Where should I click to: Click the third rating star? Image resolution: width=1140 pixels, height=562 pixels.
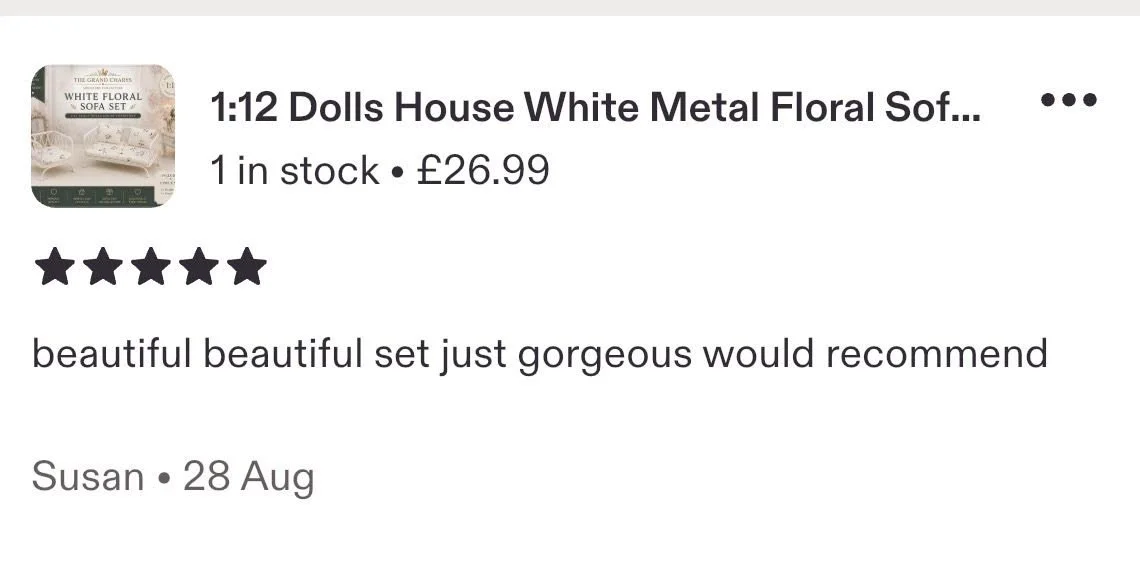tap(150, 267)
